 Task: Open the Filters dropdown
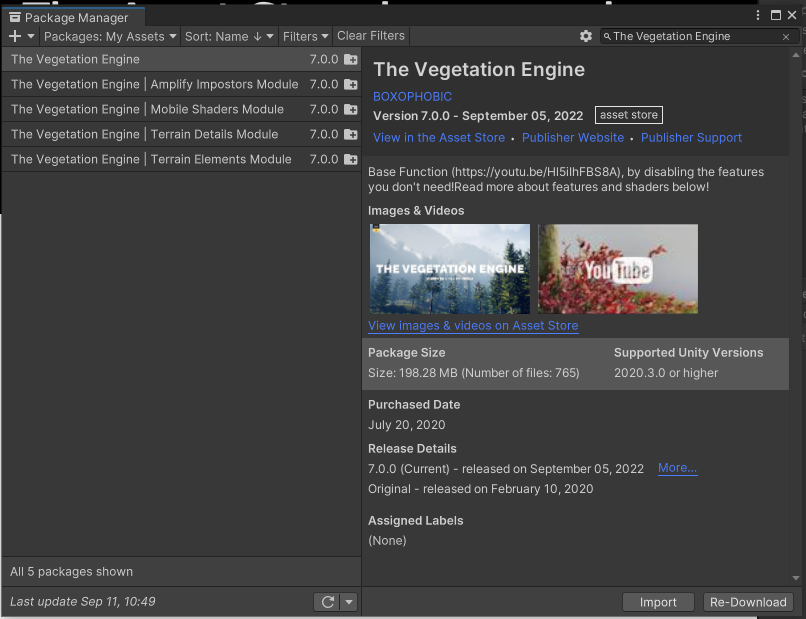(x=305, y=36)
